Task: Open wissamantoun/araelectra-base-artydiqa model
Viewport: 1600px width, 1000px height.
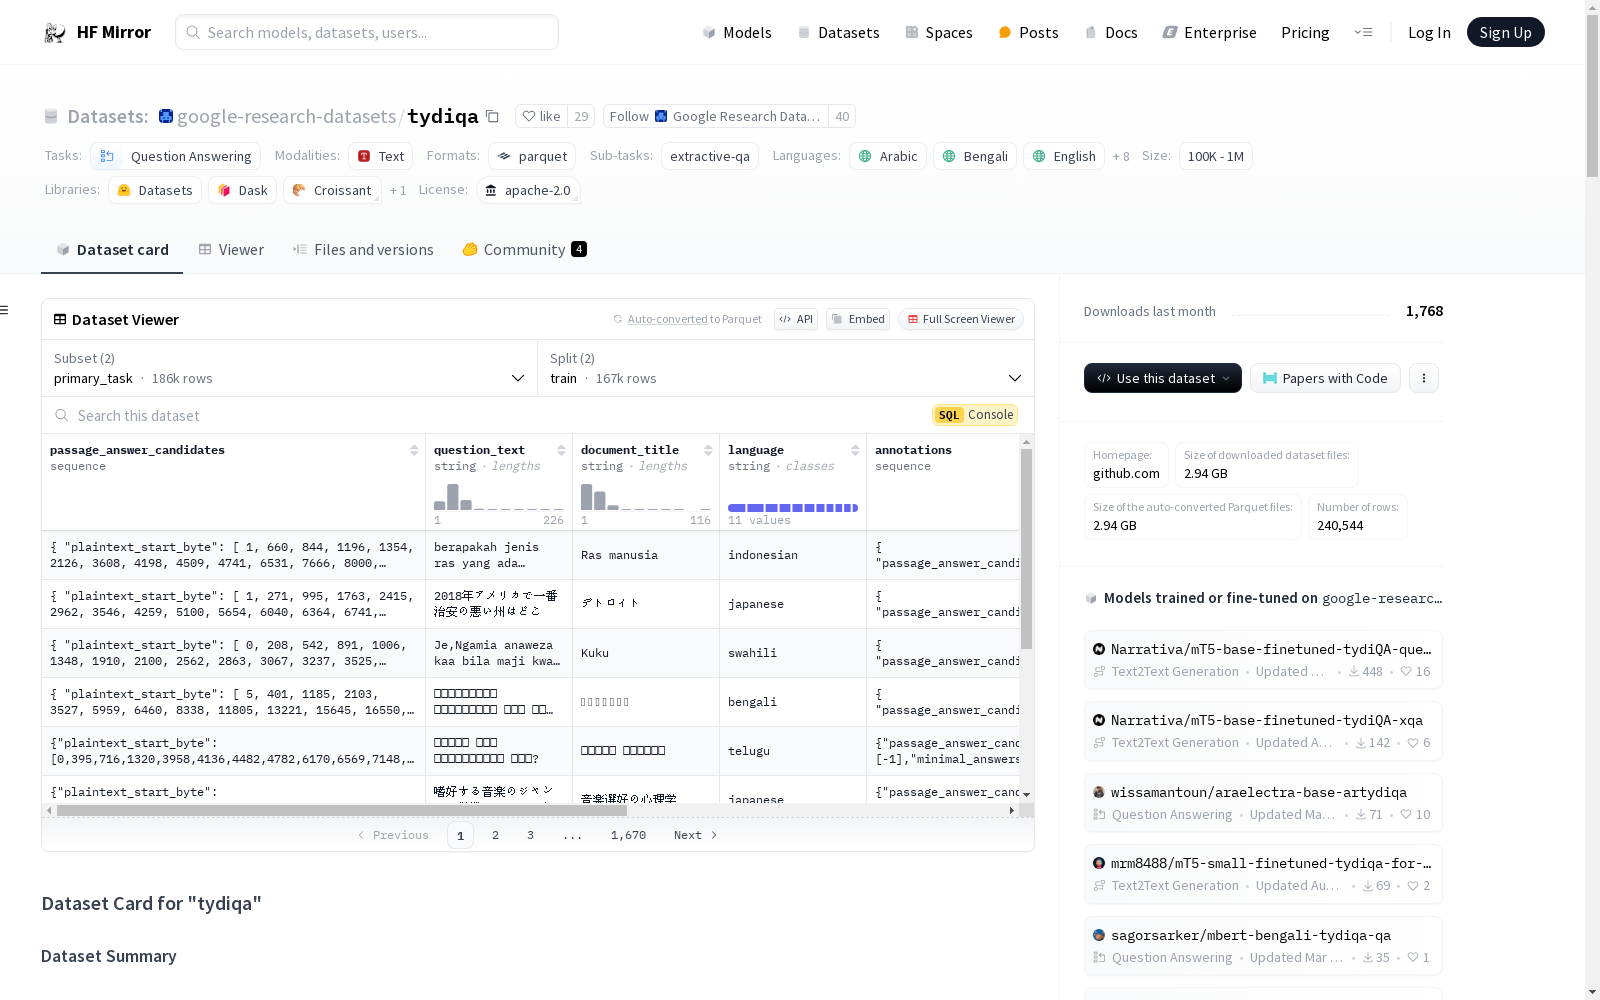Action: (x=1263, y=803)
